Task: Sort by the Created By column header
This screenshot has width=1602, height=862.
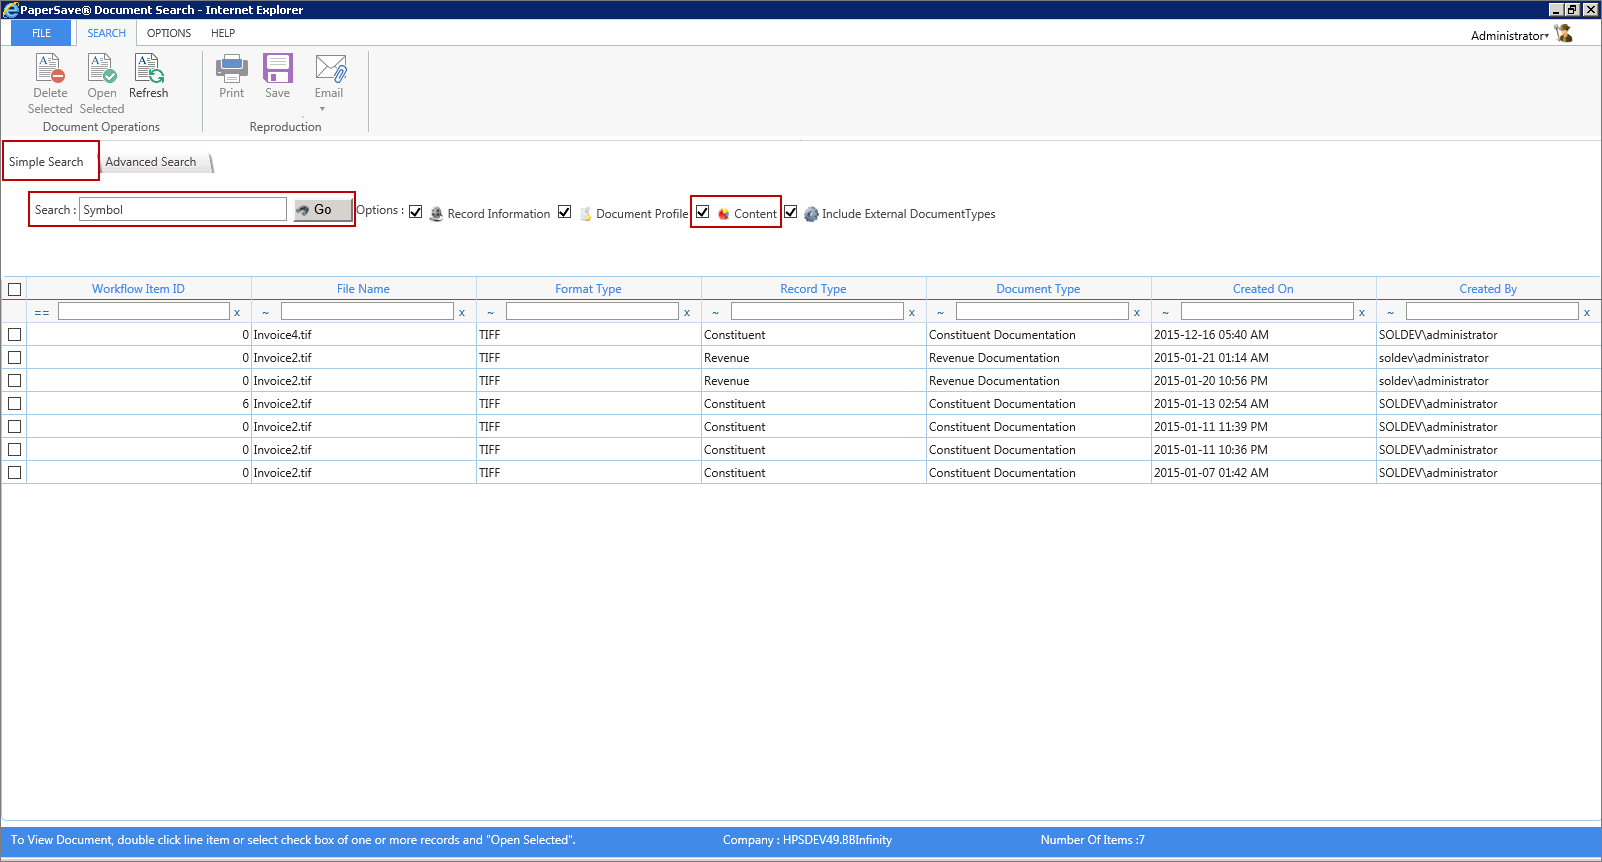Action: (1488, 289)
